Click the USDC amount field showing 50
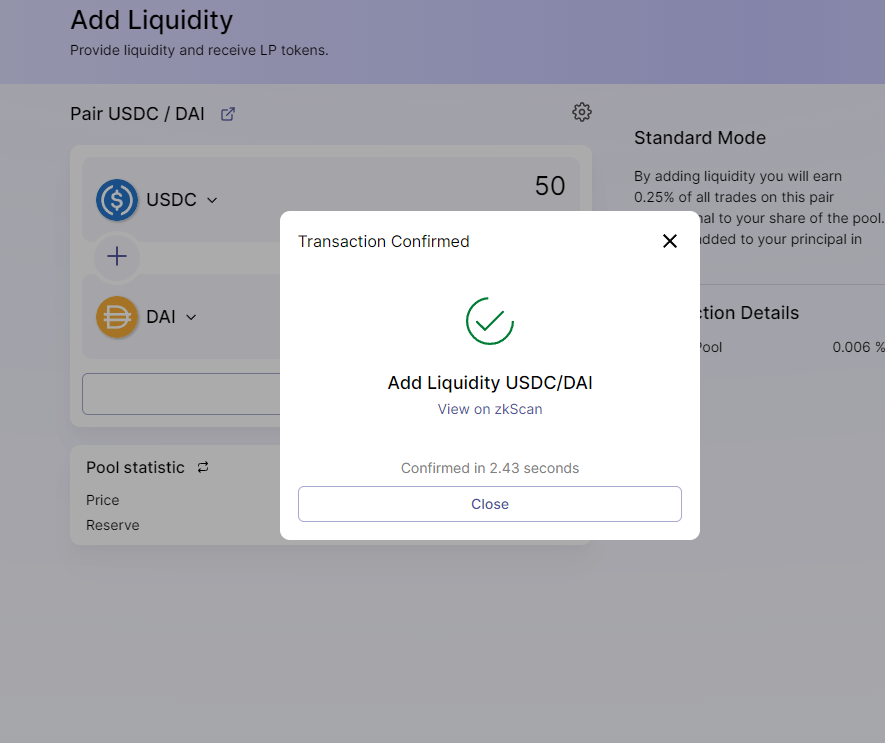 point(550,186)
